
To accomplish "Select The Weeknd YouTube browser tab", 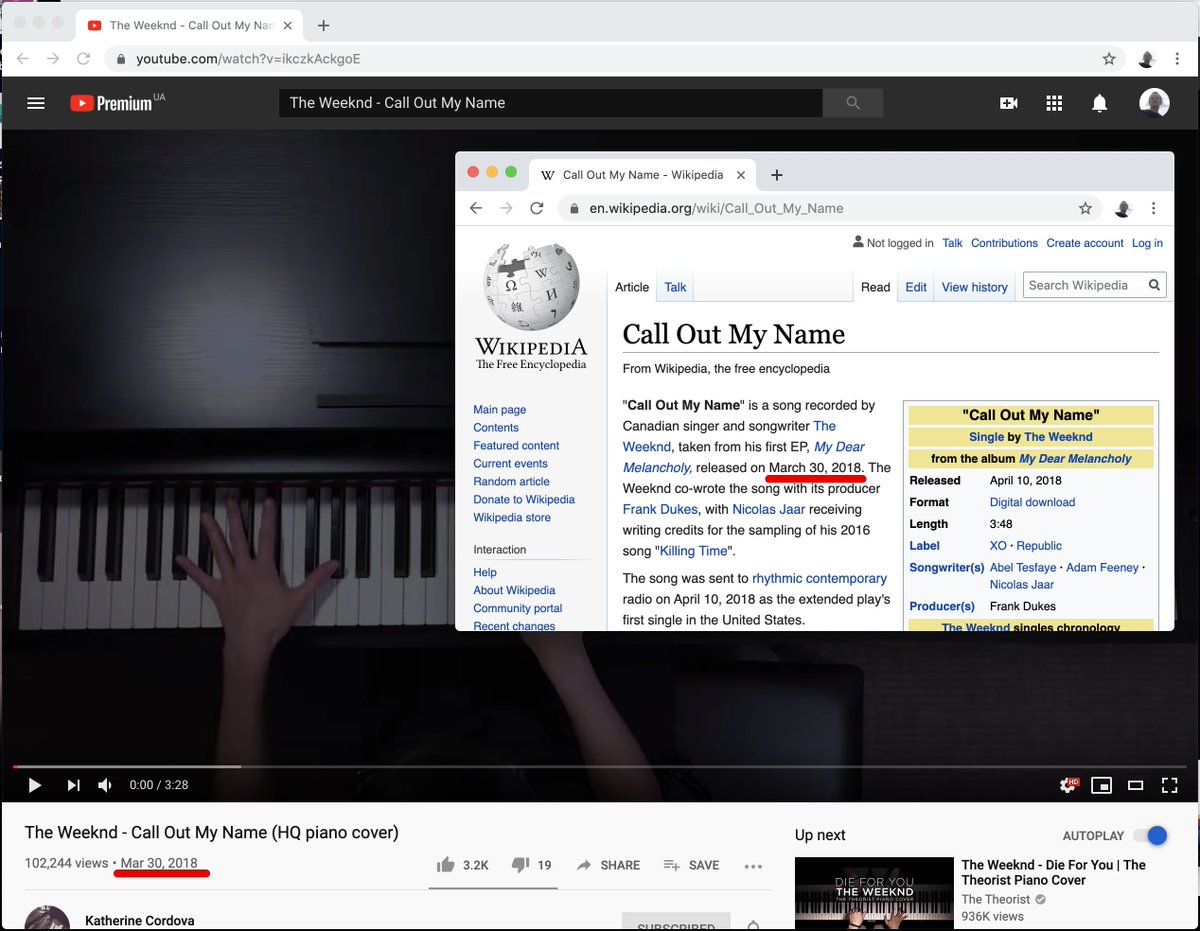I will (190, 25).
